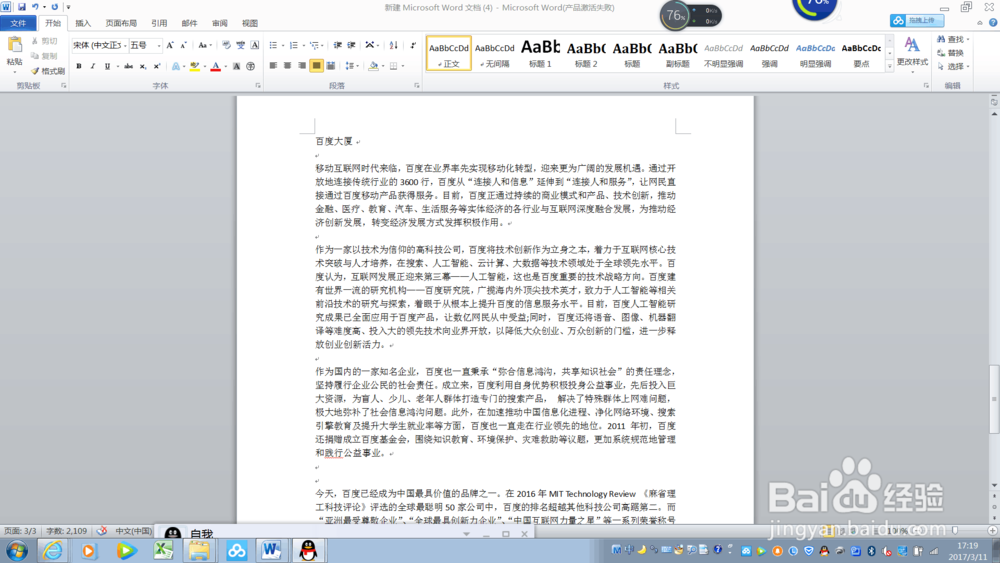Apply the 副标题 (Subtitle) style

point(678,53)
